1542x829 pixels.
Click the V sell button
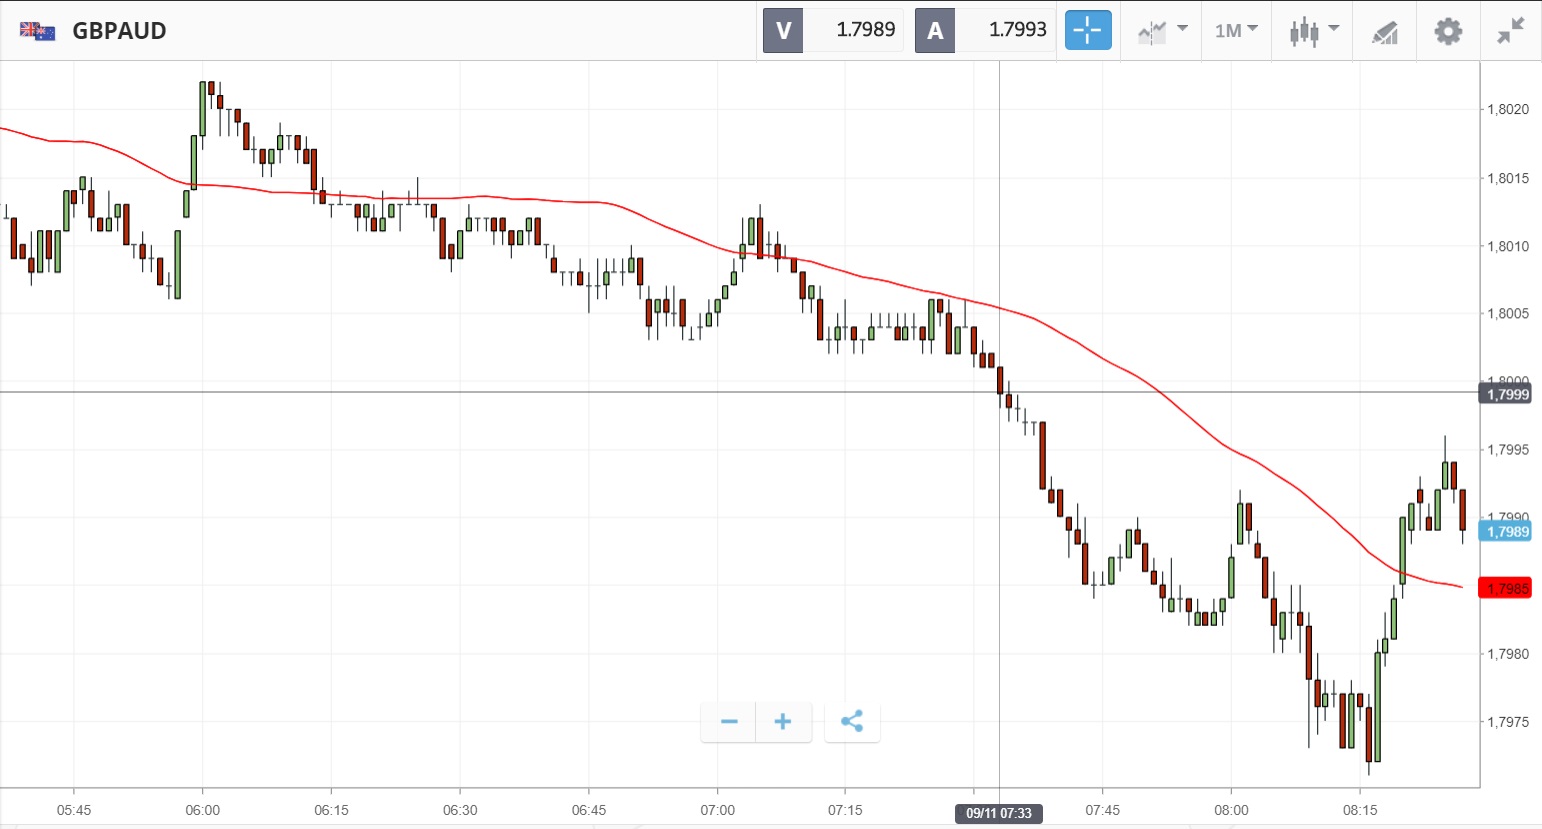tap(783, 31)
